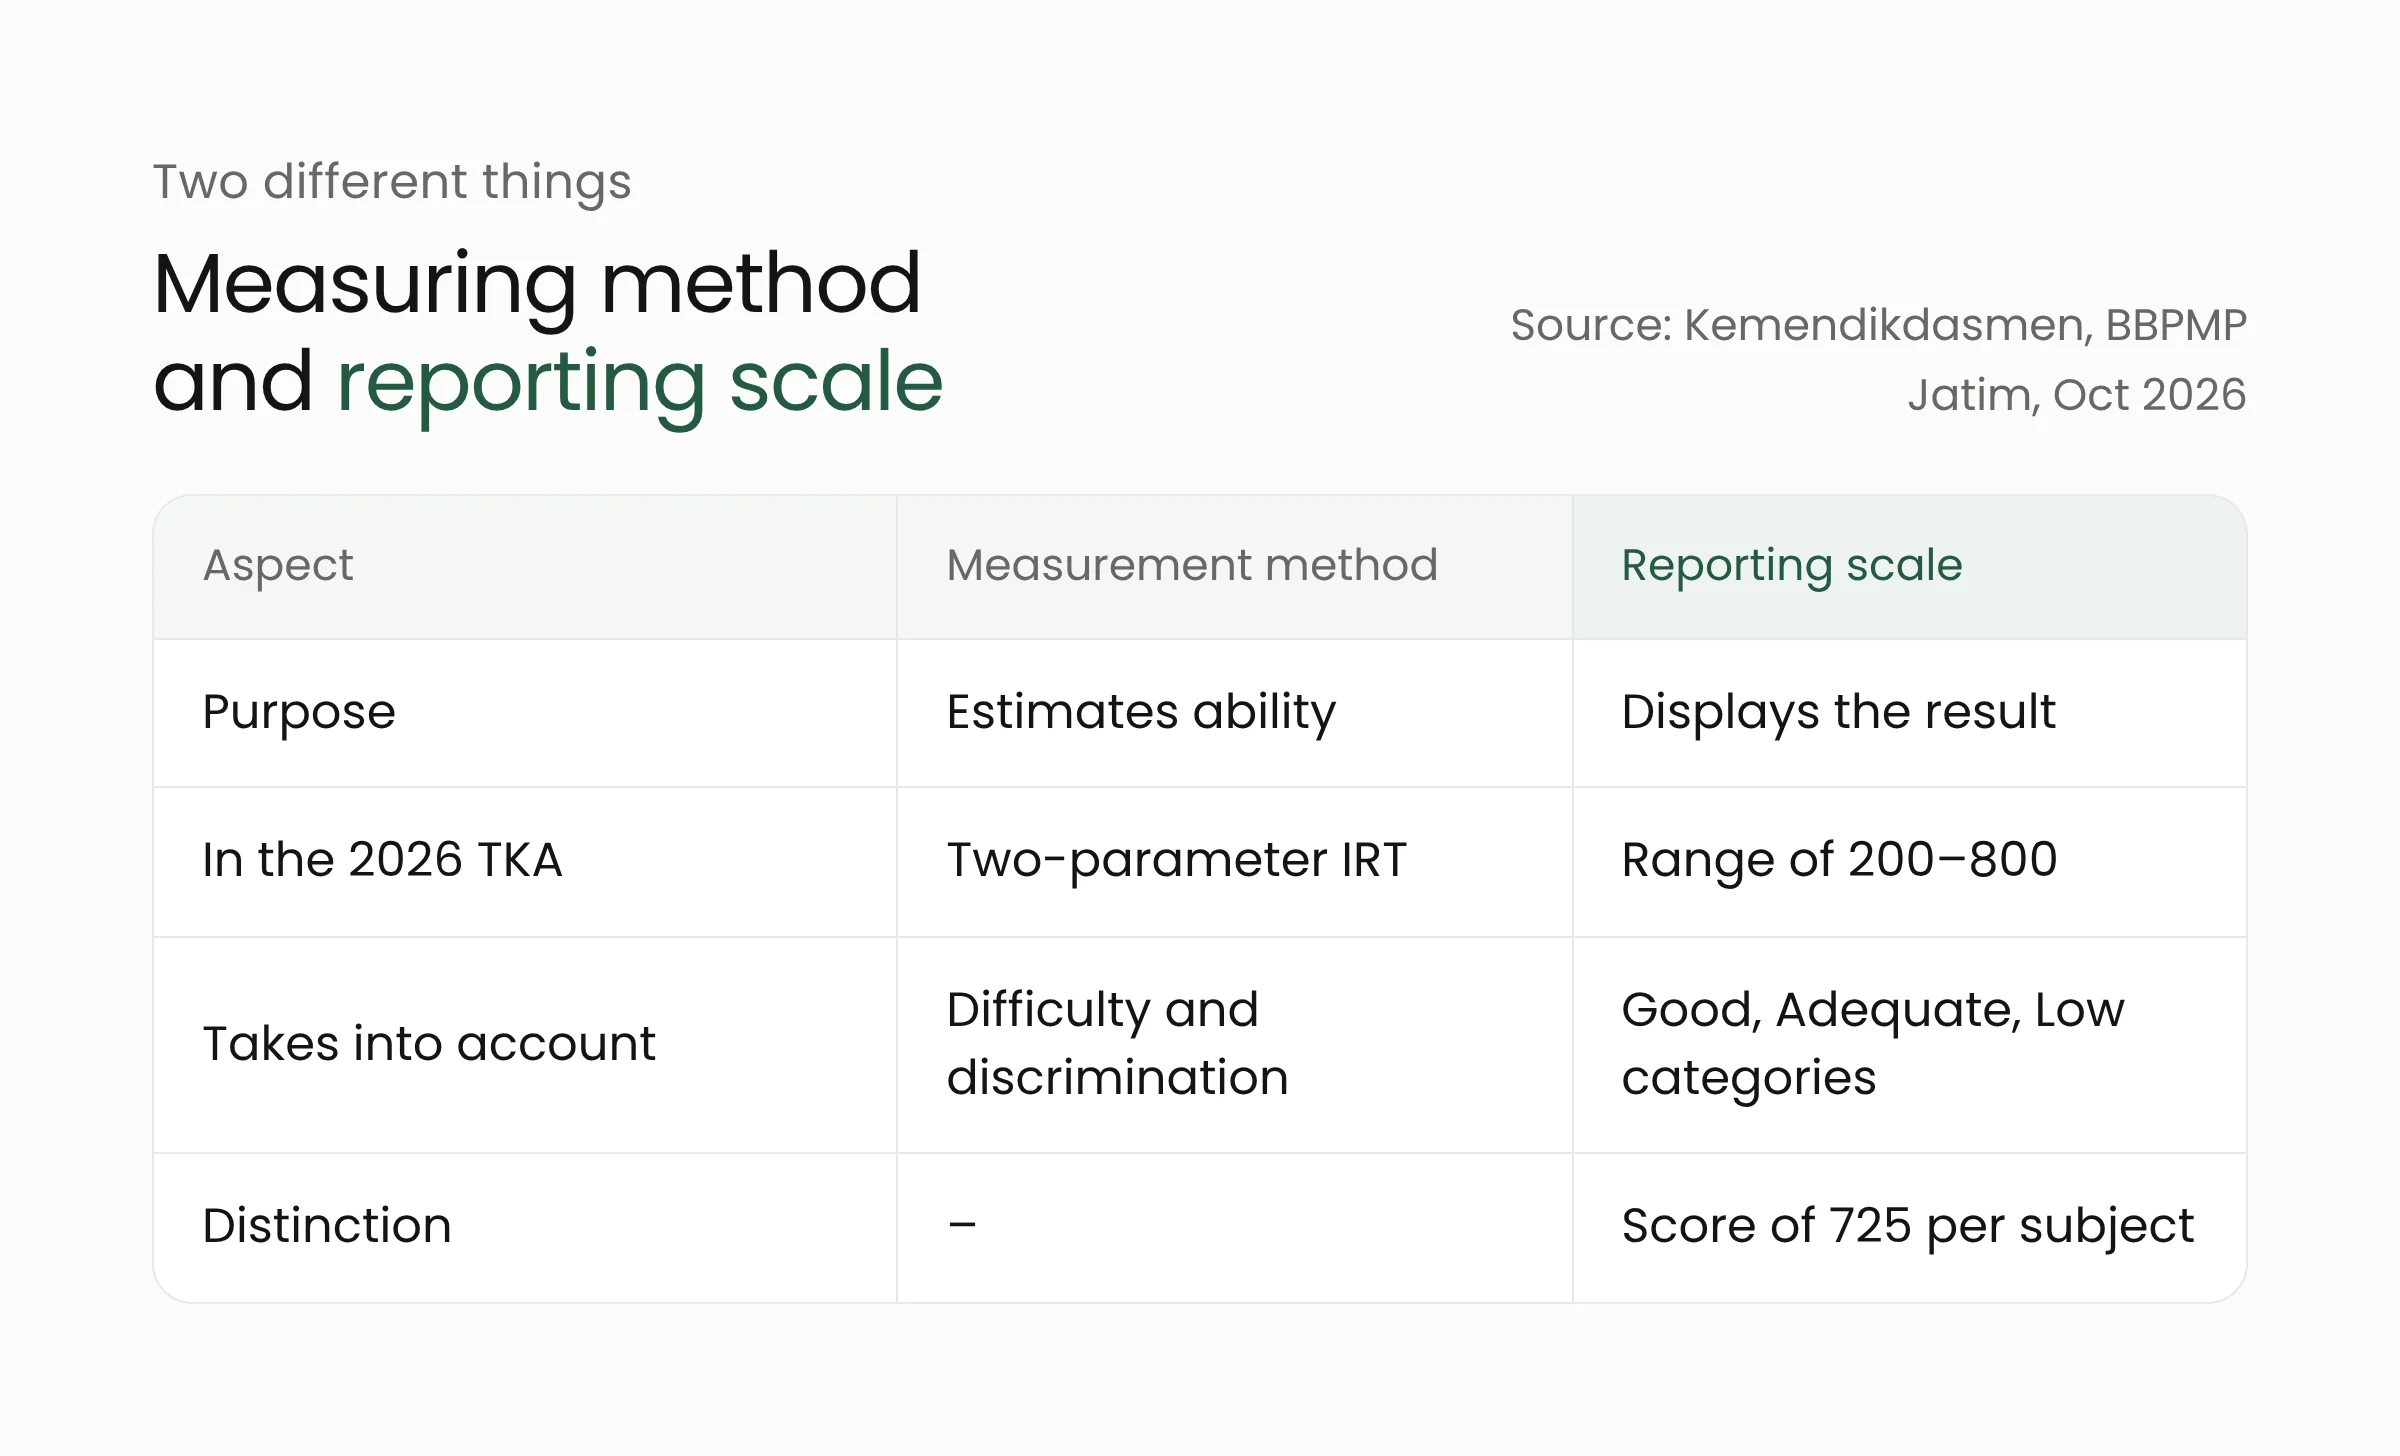Click the 'Takes into account' row label

(x=429, y=1044)
